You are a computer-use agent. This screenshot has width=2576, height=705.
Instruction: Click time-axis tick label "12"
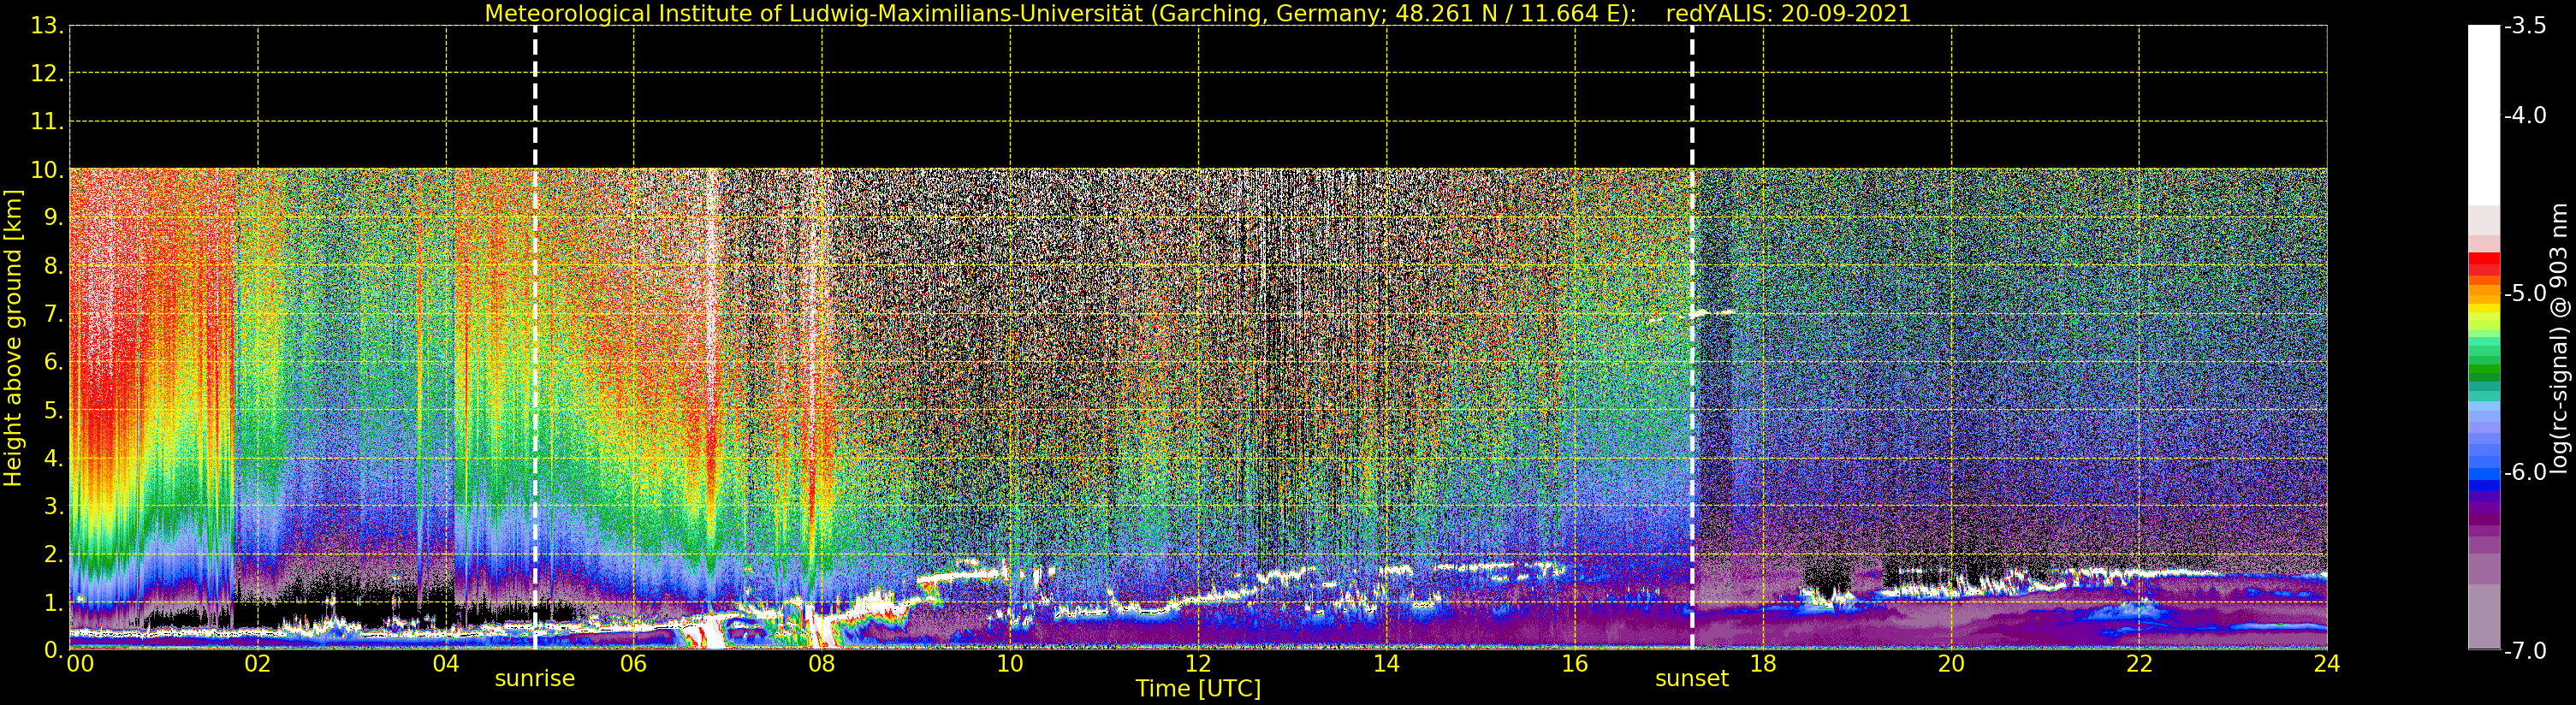pyautogui.click(x=1198, y=663)
